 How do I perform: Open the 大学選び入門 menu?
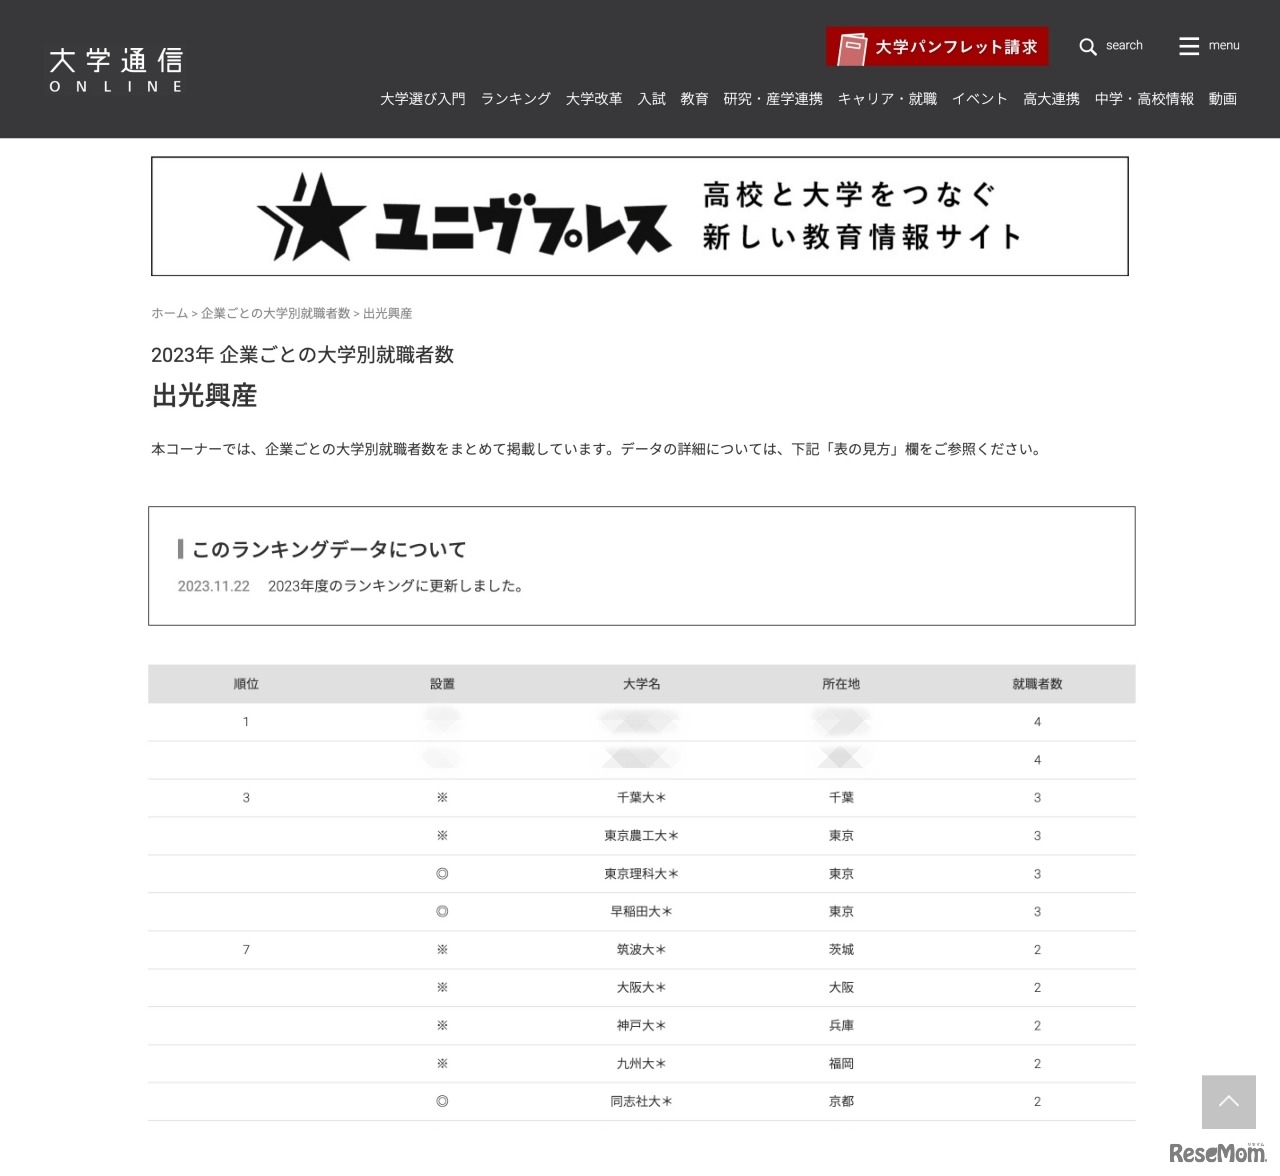pyautogui.click(x=423, y=99)
